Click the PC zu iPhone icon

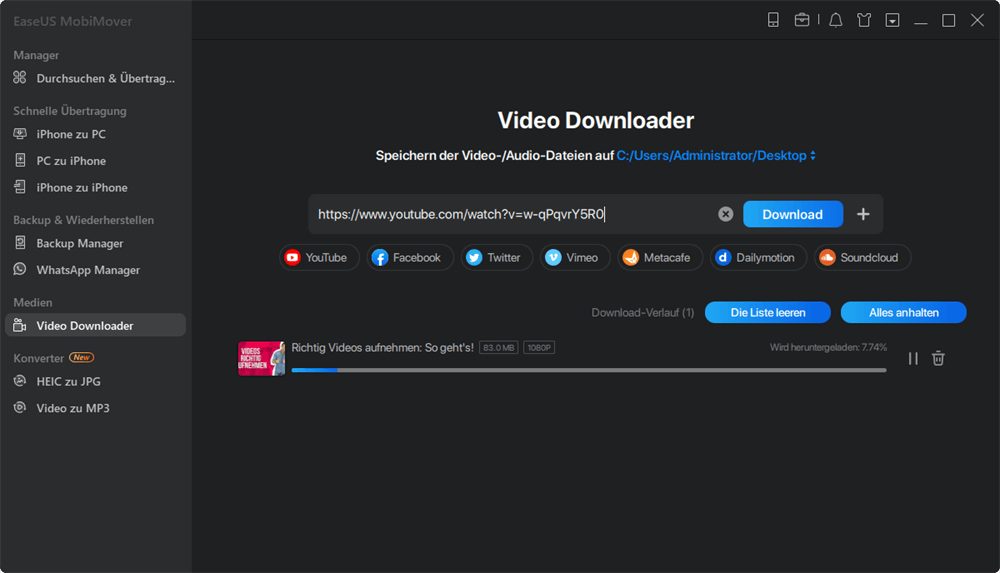[x=20, y=160]
